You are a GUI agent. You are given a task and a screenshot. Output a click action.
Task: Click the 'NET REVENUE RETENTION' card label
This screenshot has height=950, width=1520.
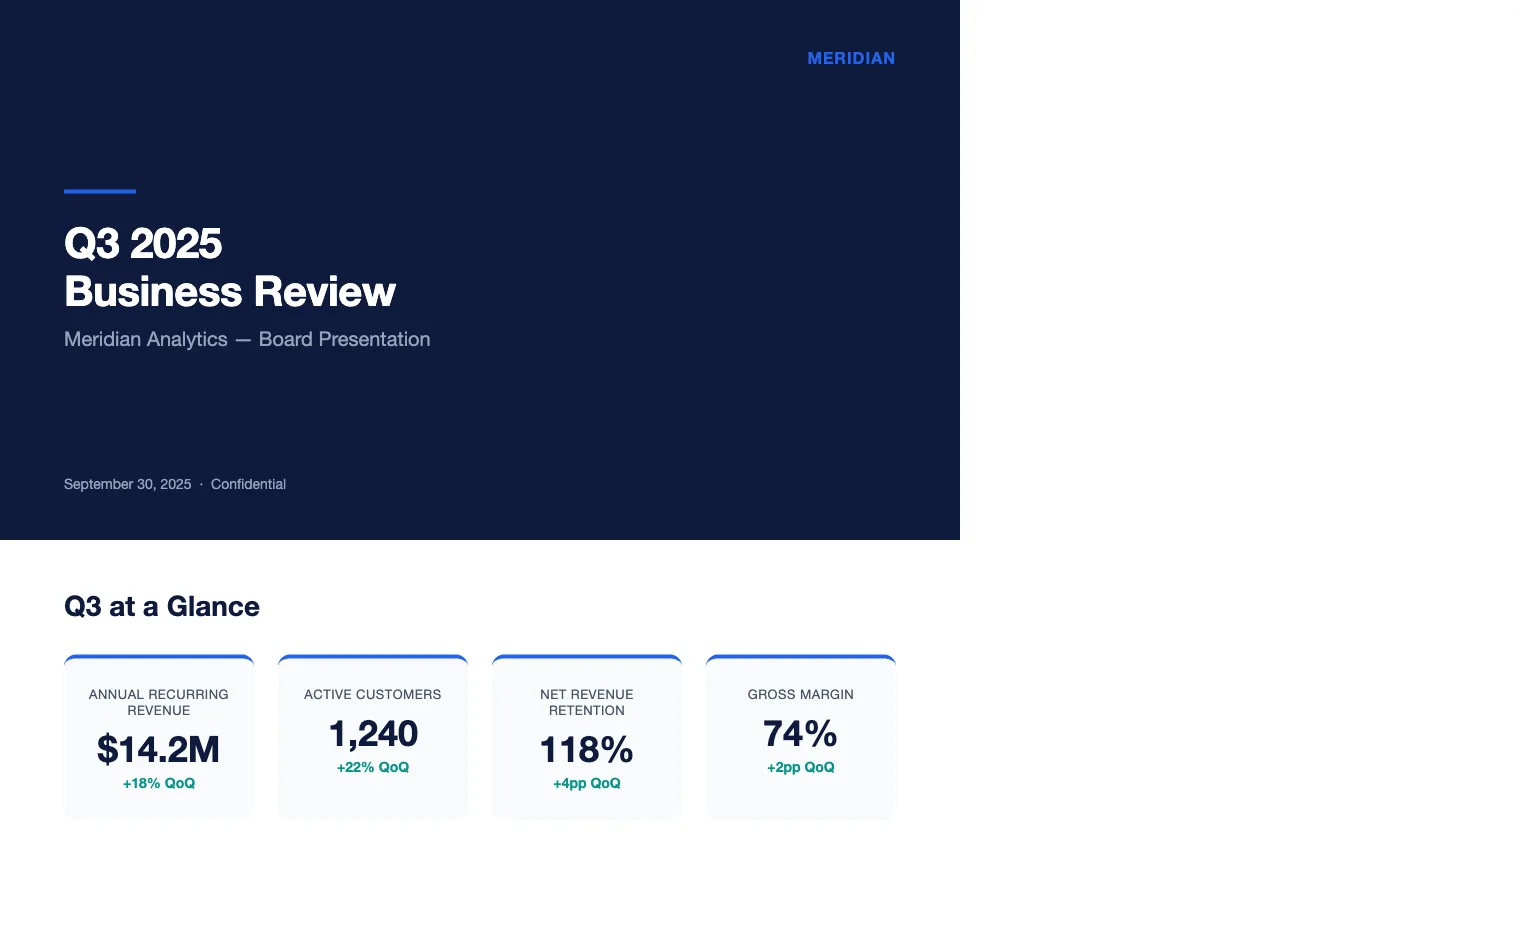click(x=587, y=702)
